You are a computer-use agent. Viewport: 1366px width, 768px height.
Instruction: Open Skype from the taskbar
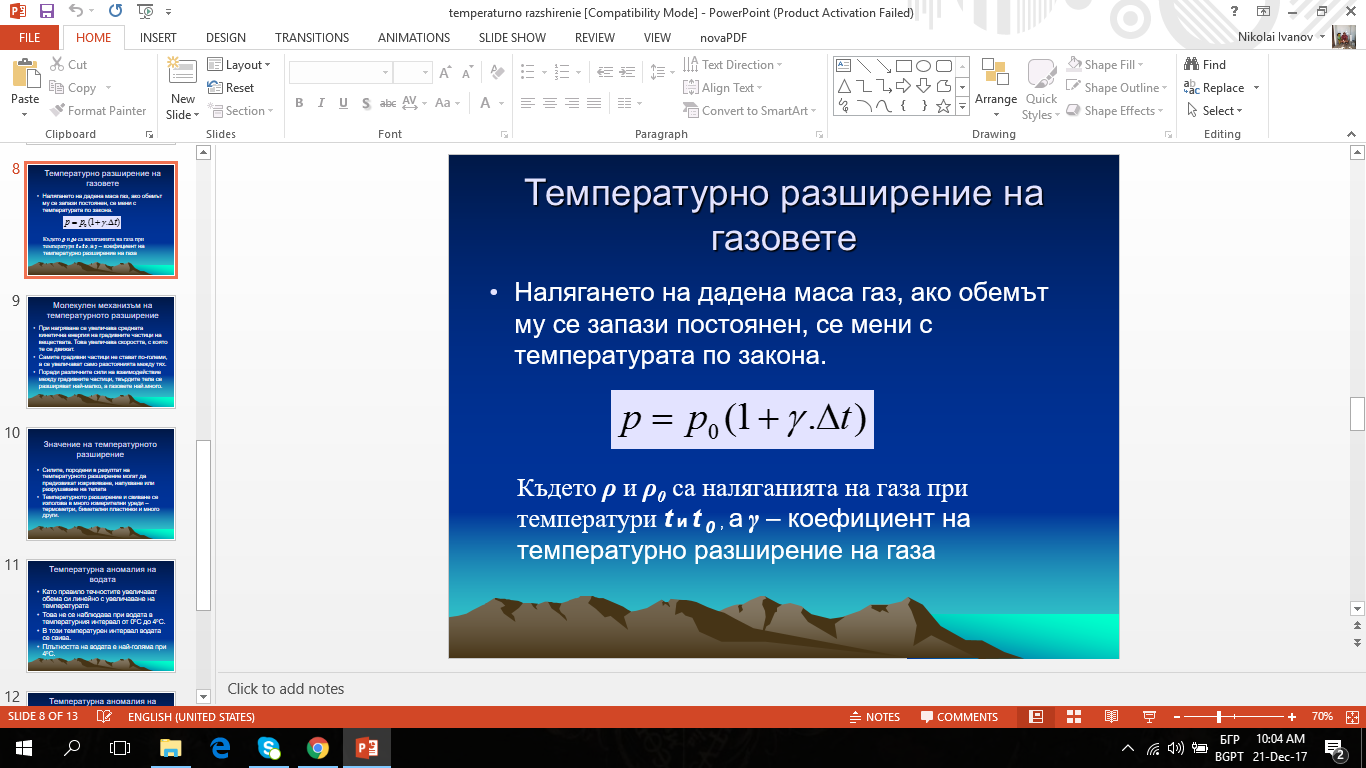(269, 747)
